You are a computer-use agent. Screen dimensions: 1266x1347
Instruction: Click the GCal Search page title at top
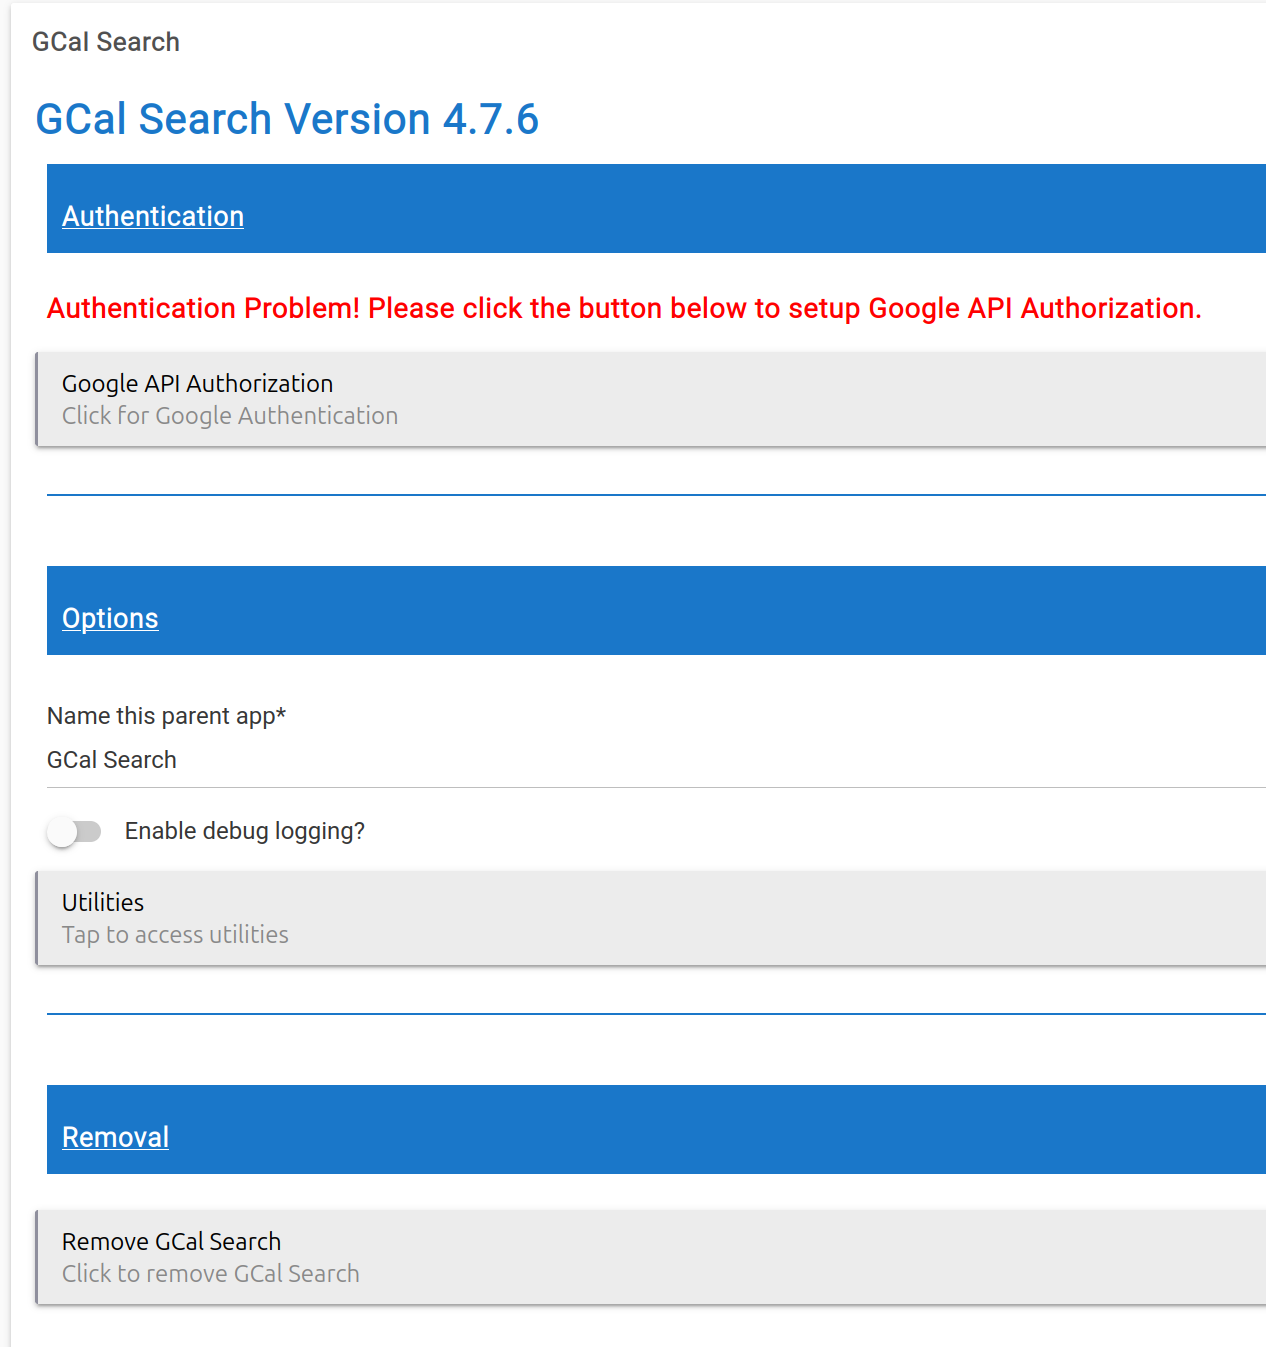click(106, 42)
